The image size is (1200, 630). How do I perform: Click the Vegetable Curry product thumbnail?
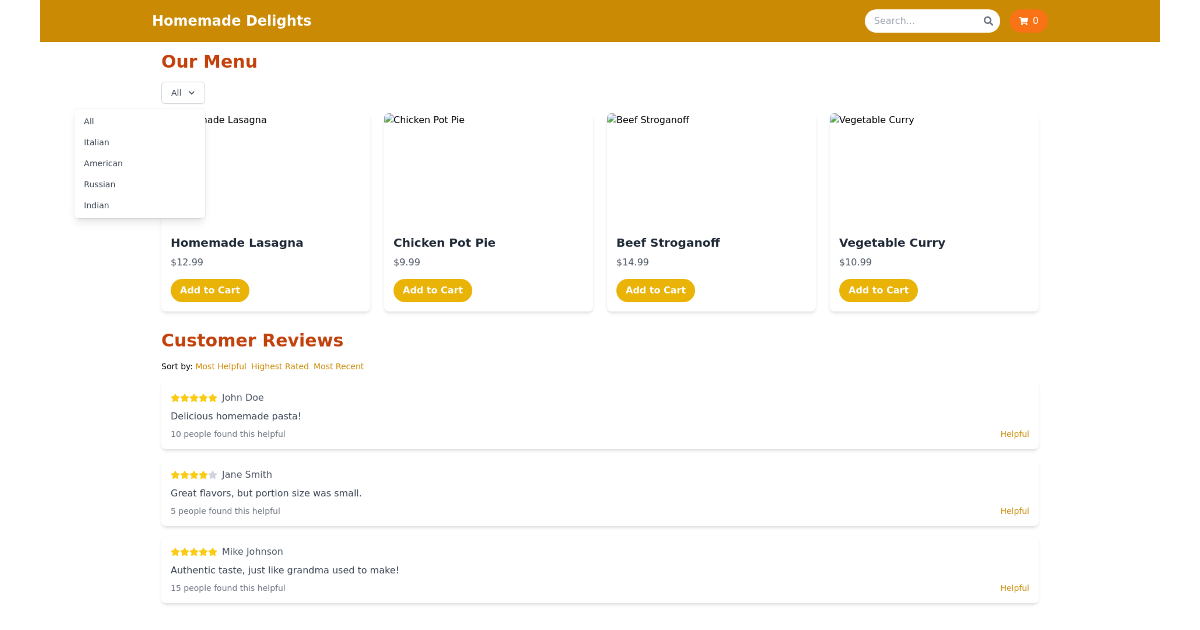pyautogui.click(x=933, y=165)
